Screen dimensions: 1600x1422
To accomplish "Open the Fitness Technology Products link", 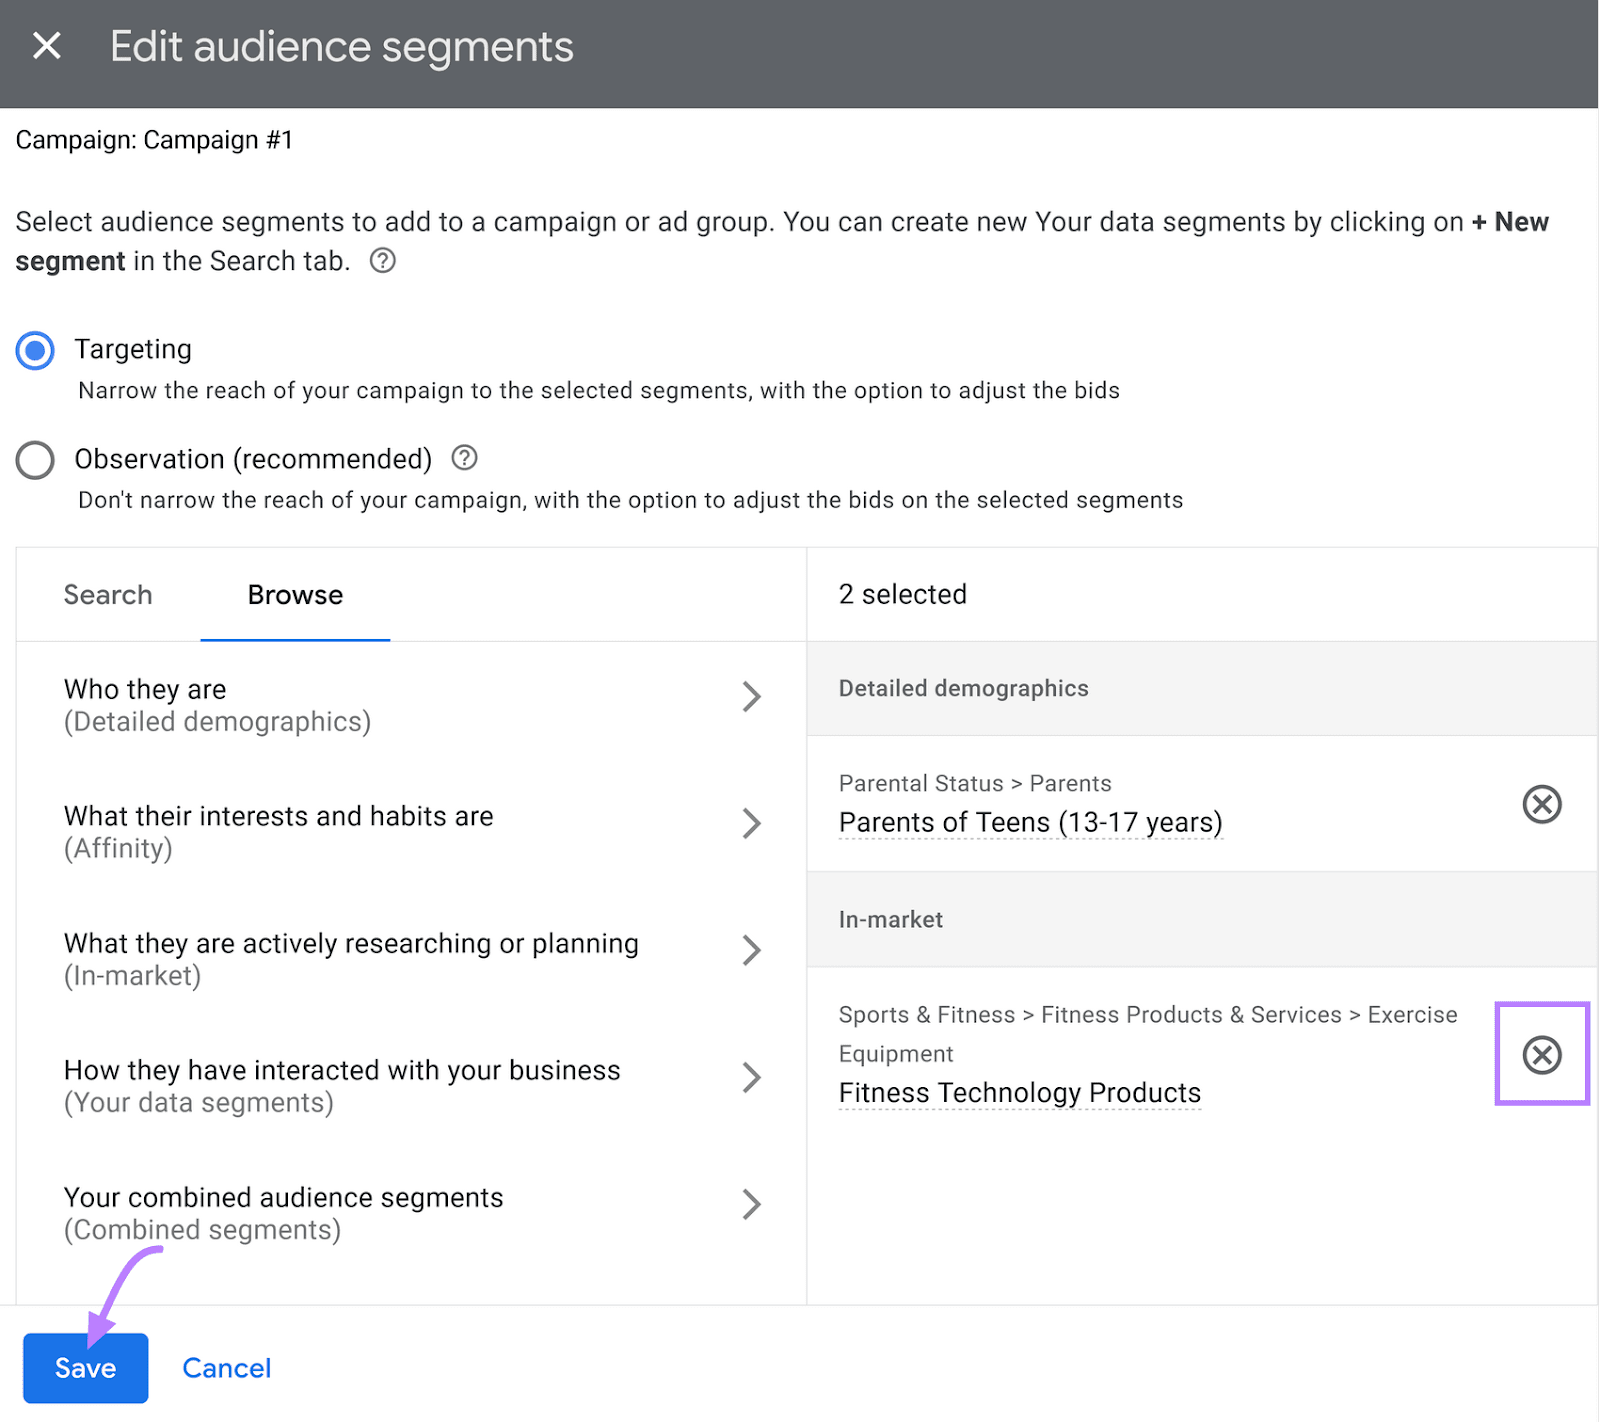I will point(1019,1093).
